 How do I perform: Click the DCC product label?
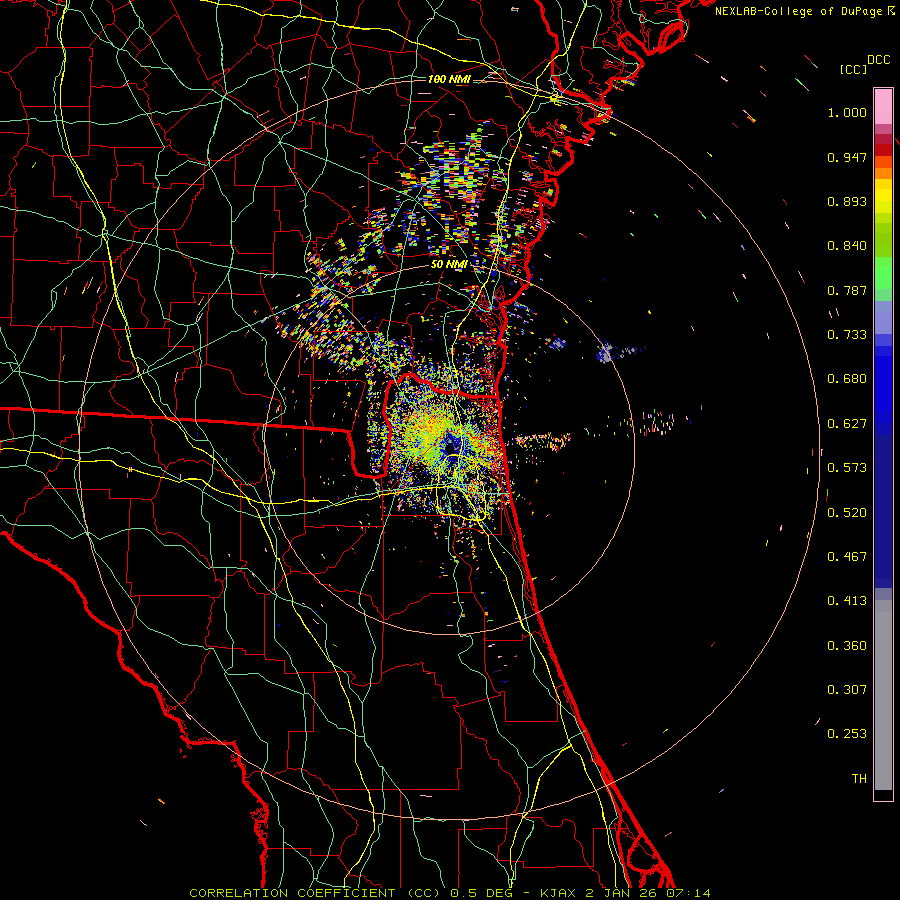click(x=878, y=60)
